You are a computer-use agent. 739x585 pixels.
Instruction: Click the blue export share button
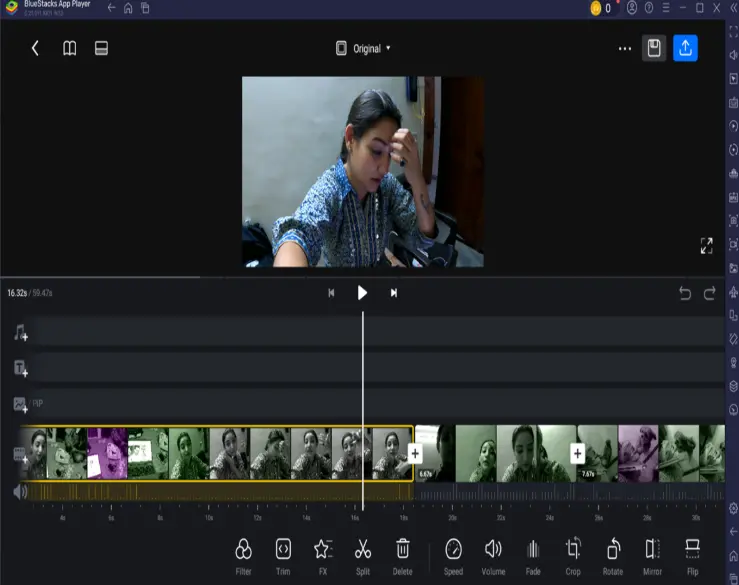685,48
